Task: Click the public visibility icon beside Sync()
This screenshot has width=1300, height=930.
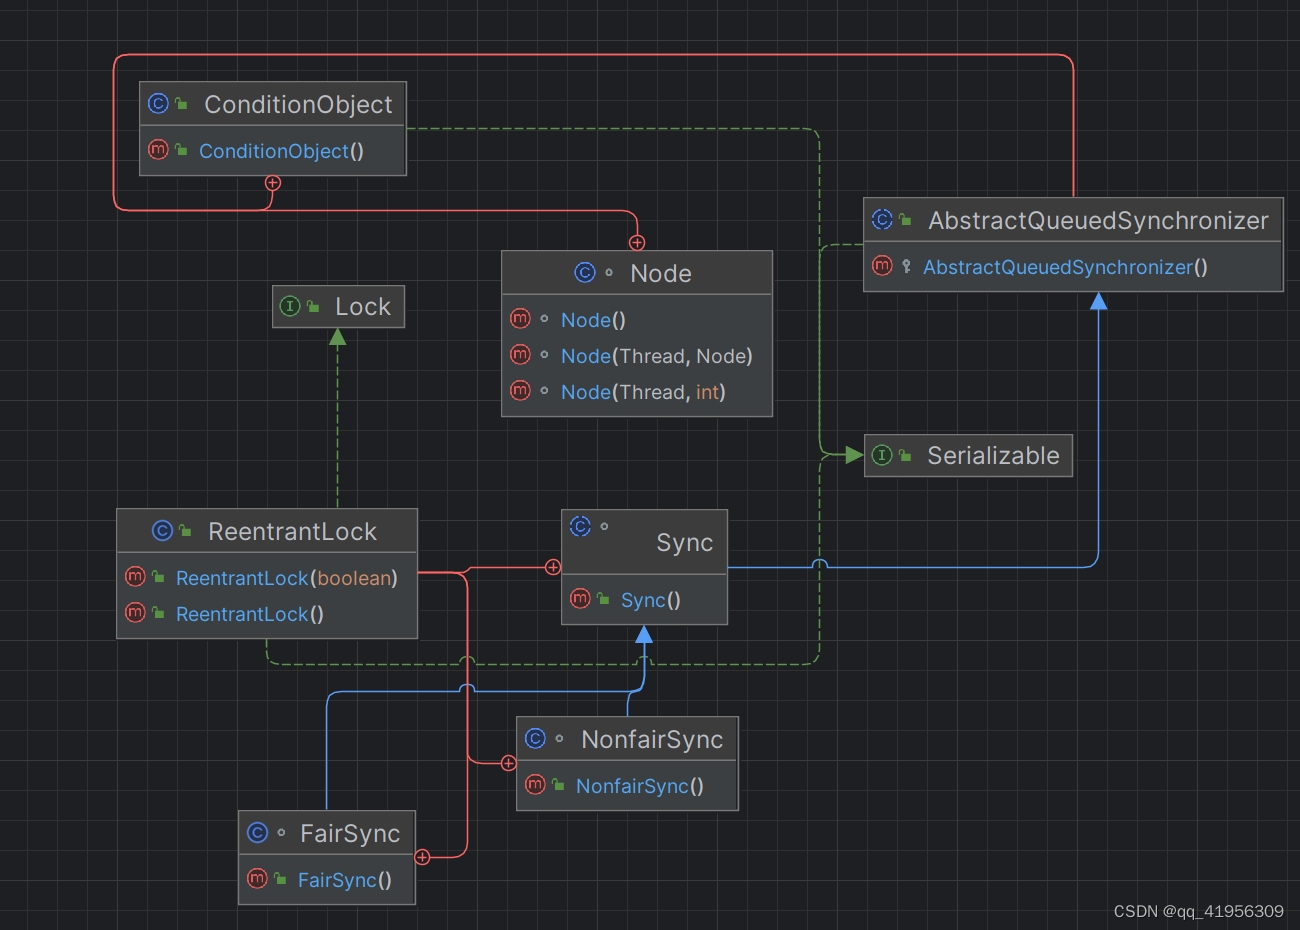Action: point(603,599)
